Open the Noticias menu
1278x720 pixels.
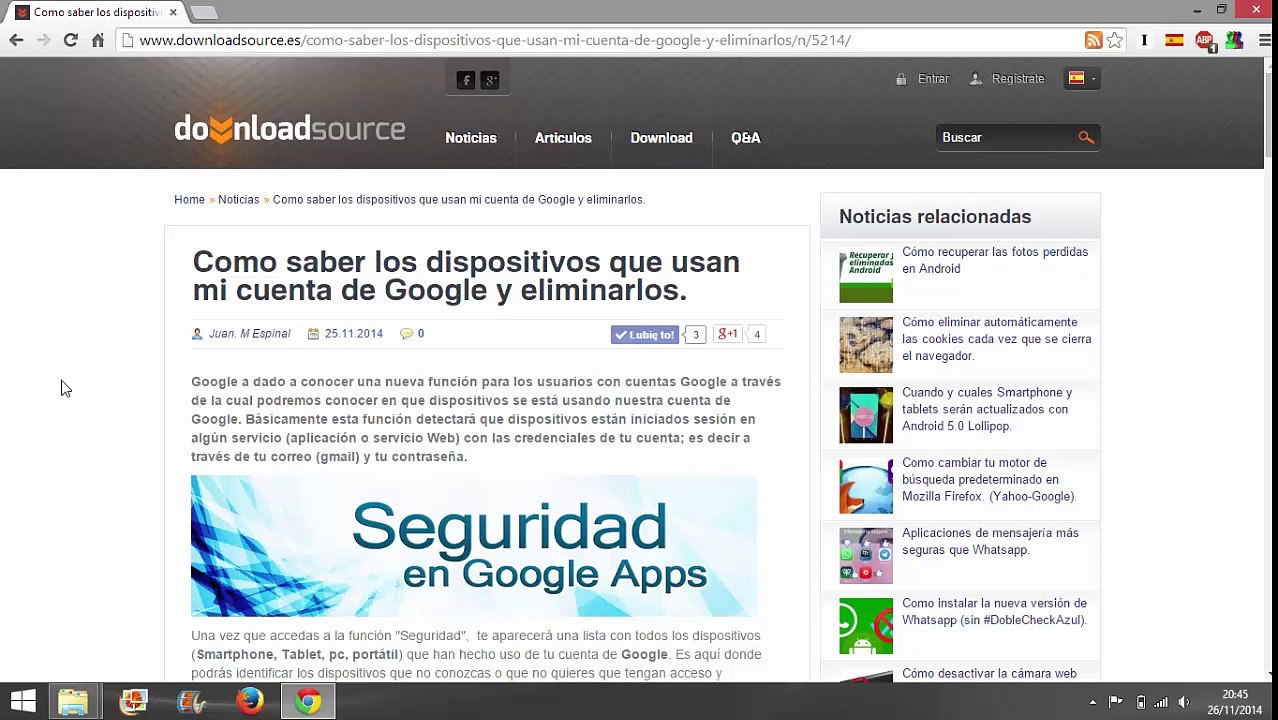point(471,138)
